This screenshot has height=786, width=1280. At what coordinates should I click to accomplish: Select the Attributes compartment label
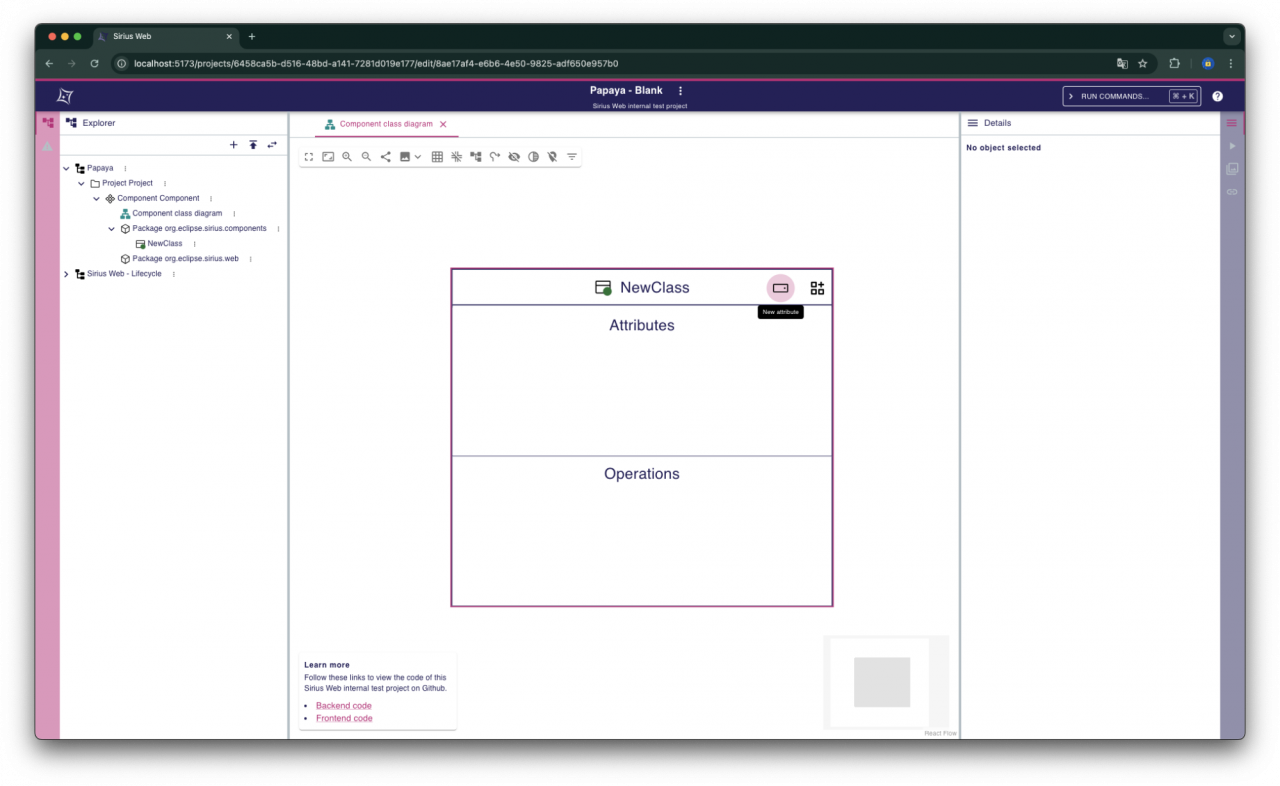pyautogui.click(x=642, y=325)
